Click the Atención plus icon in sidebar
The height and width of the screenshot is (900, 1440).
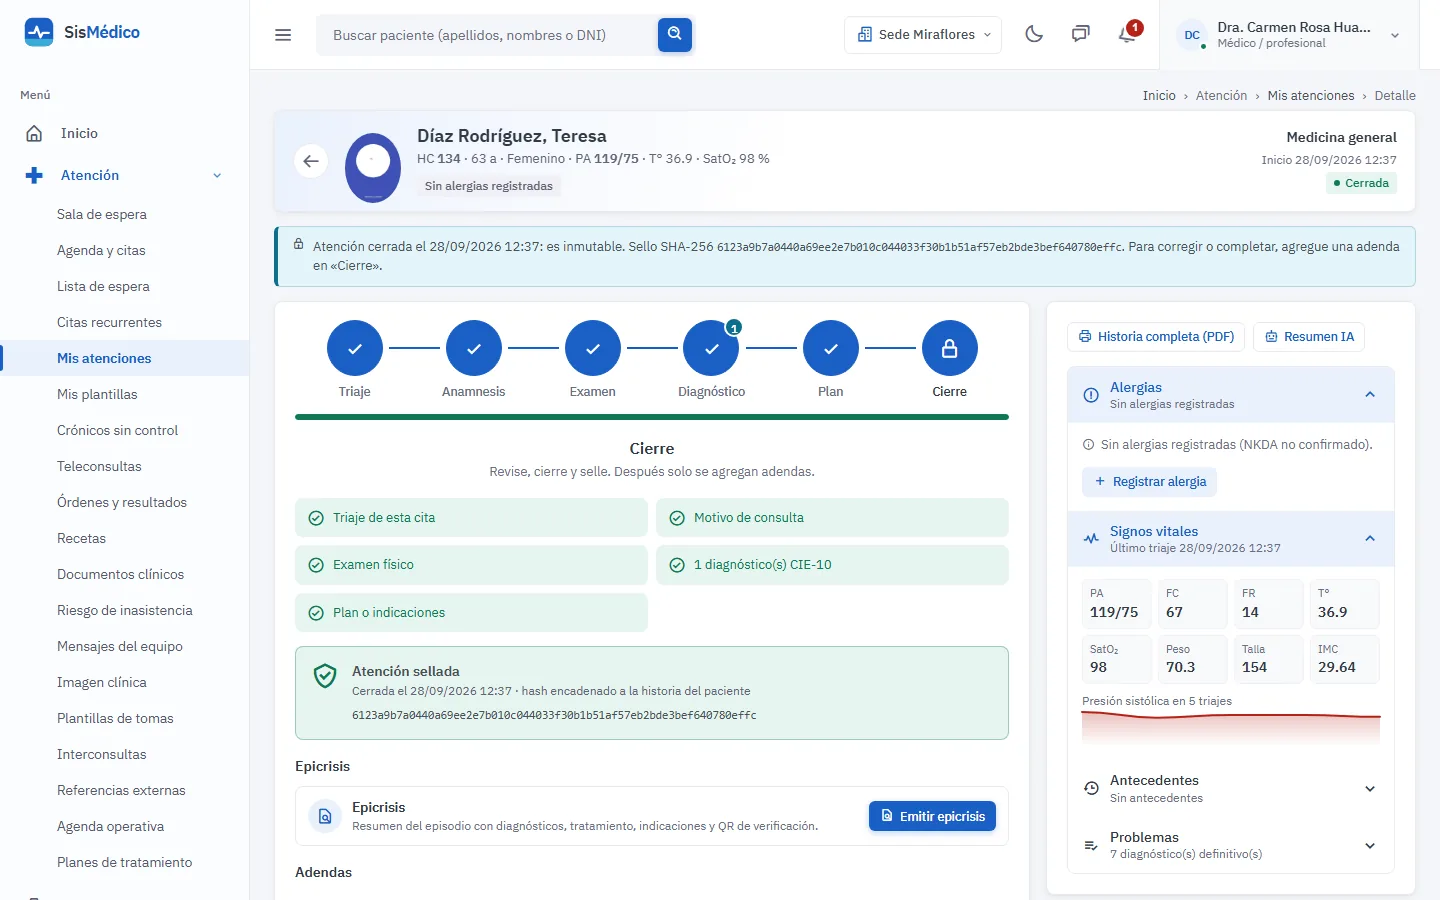(34, 175)
